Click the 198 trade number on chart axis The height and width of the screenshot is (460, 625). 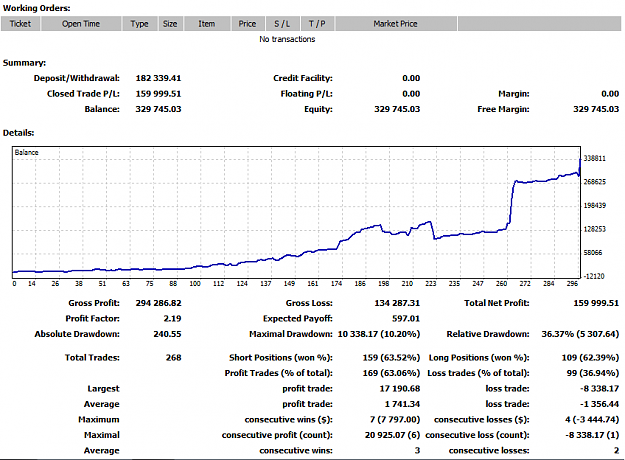pos(383,283)
